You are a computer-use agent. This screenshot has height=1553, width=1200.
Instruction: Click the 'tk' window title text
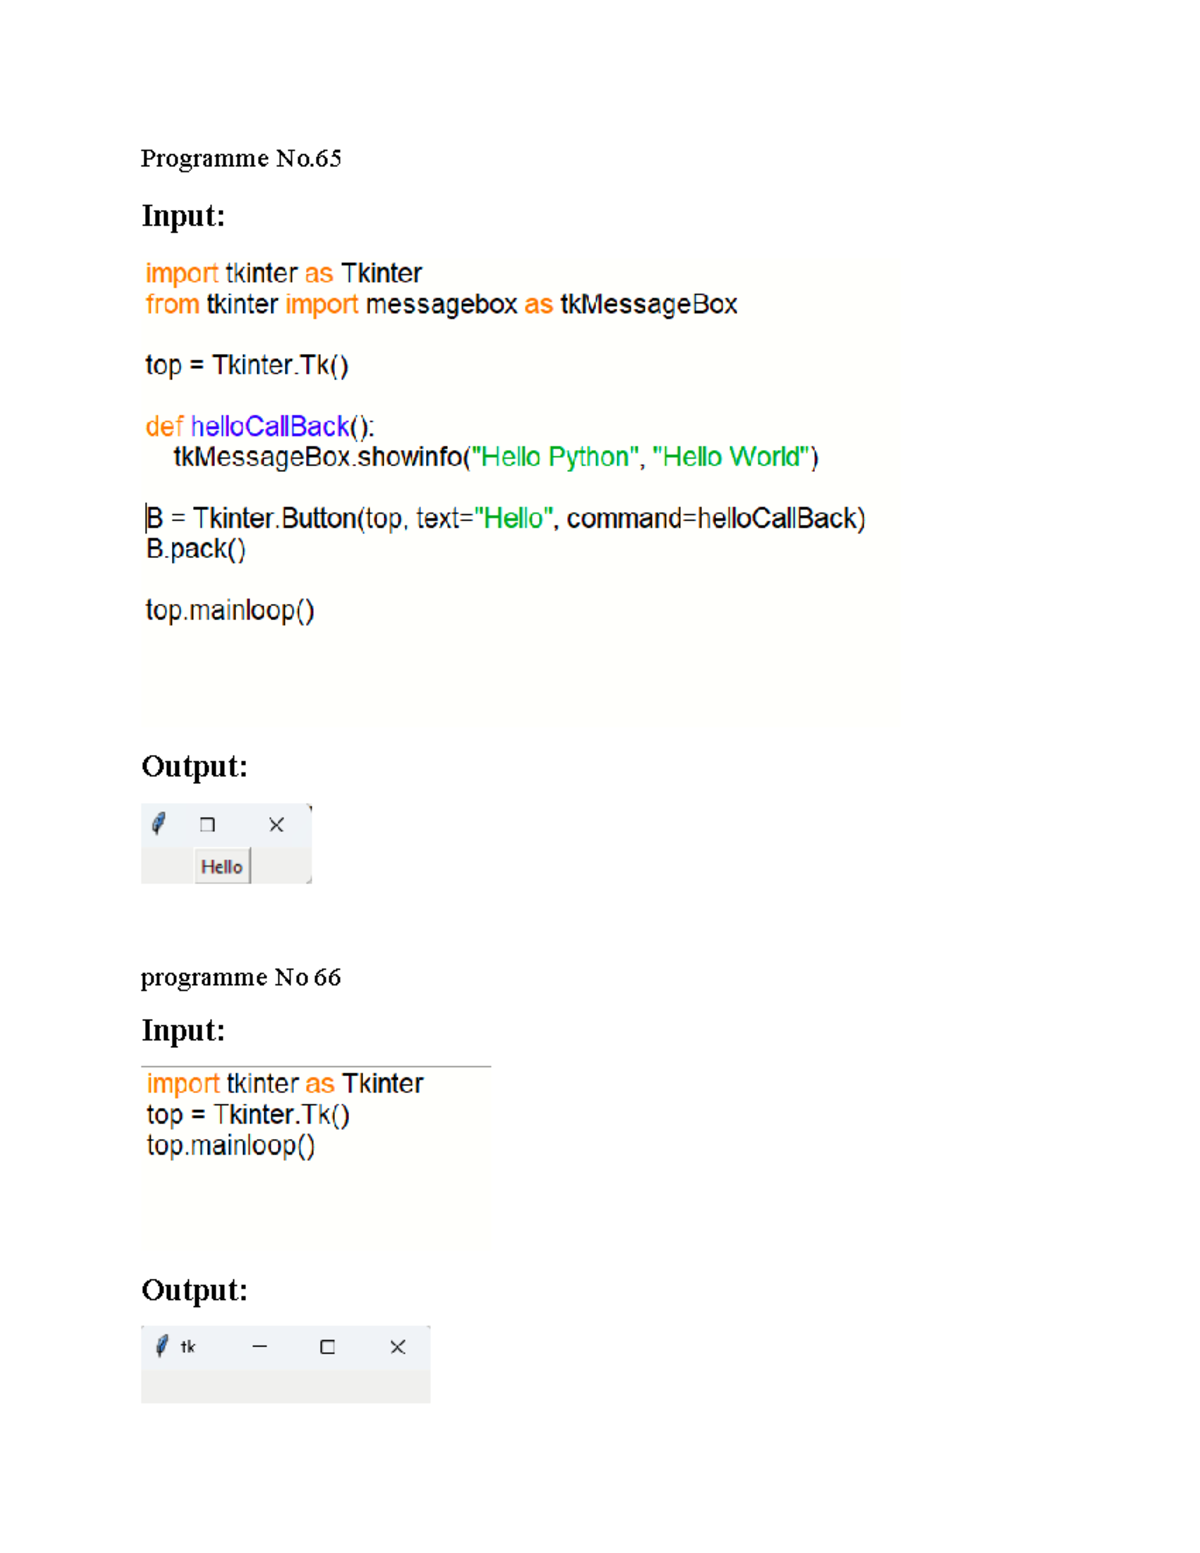coord(188,1347)
